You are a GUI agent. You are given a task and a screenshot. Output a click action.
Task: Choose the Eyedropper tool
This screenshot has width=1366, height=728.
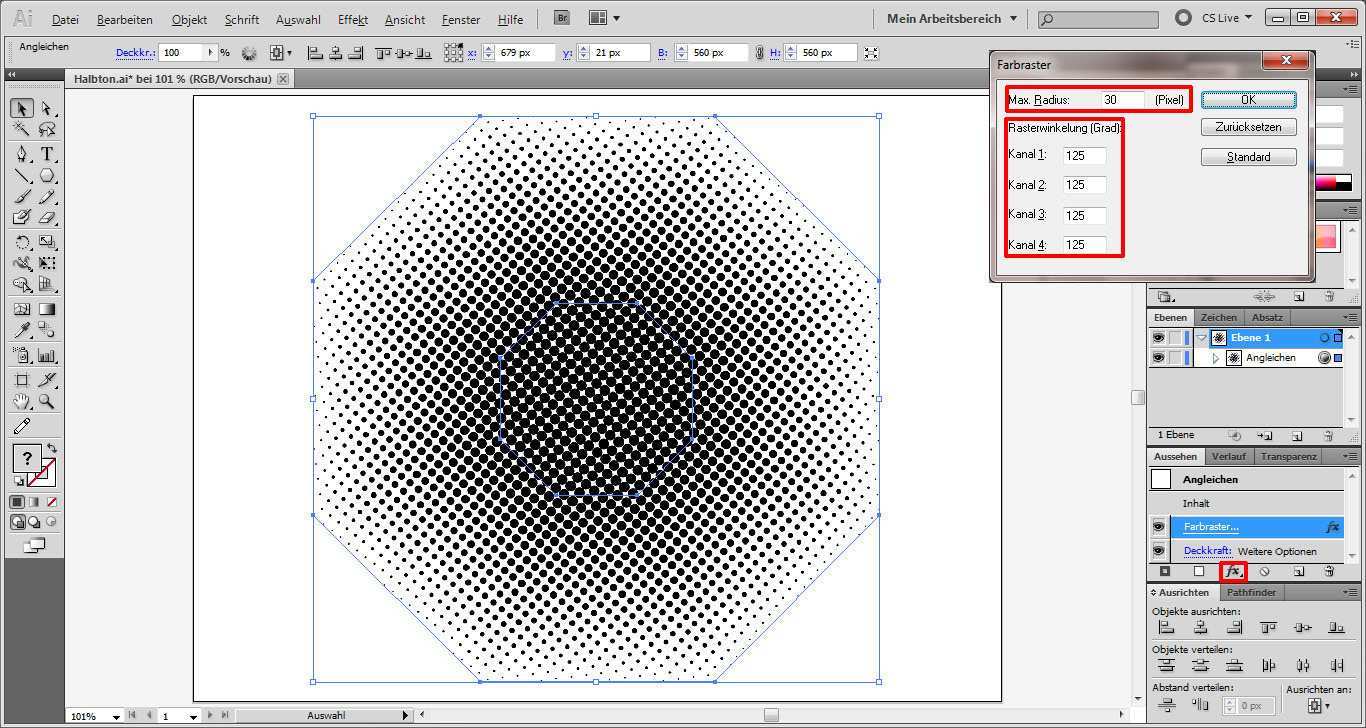click(22, 331)
